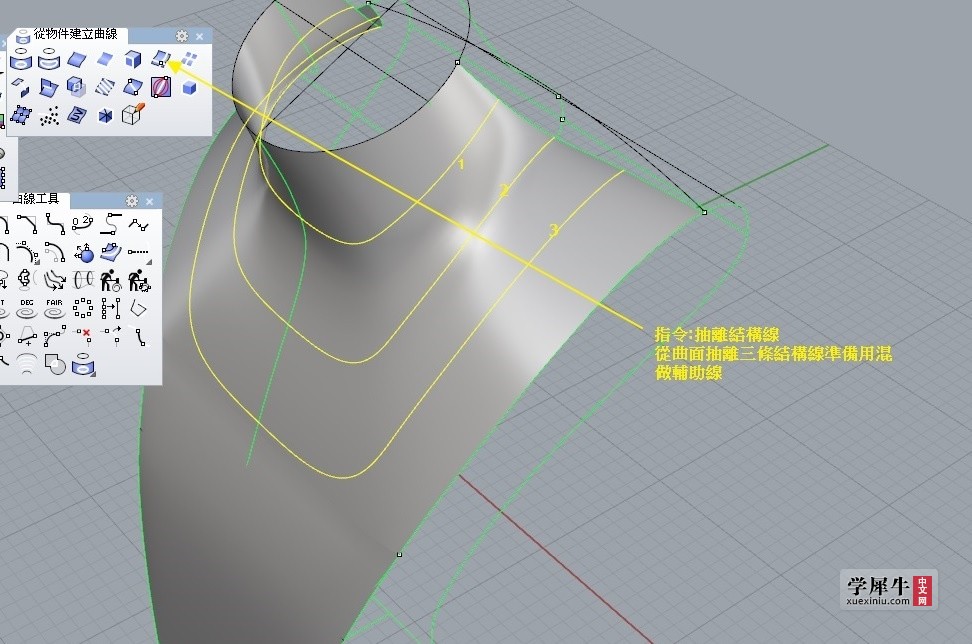
Task: Open gear options of 曲線工具 panel
Action: coord(131,201)
